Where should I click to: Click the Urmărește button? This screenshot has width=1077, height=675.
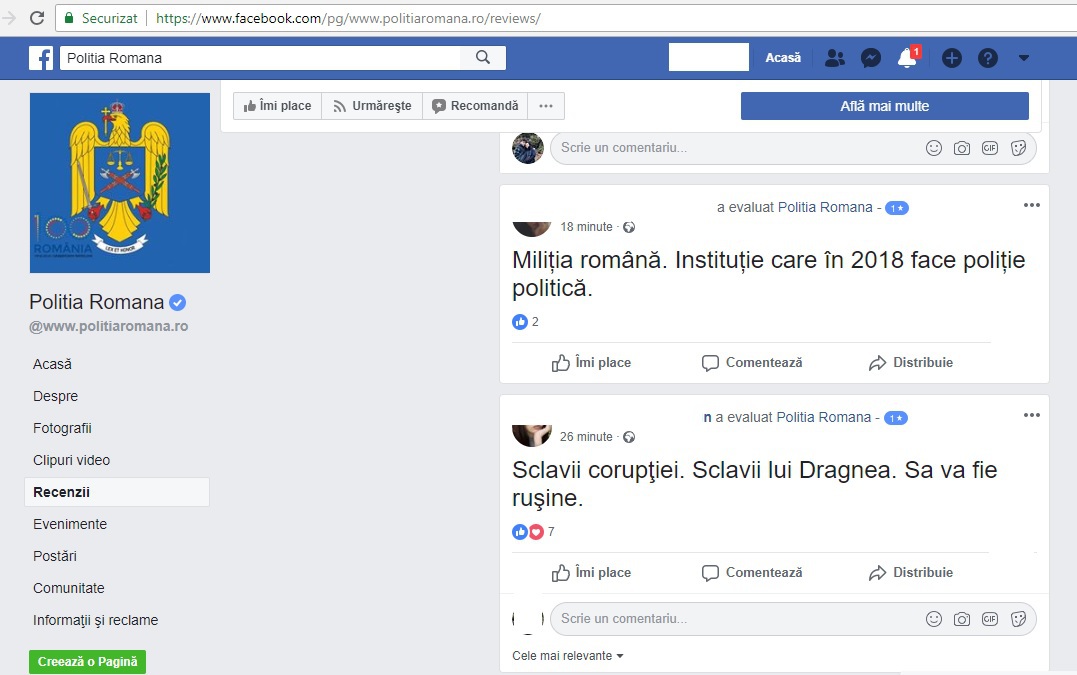(372, 106)
